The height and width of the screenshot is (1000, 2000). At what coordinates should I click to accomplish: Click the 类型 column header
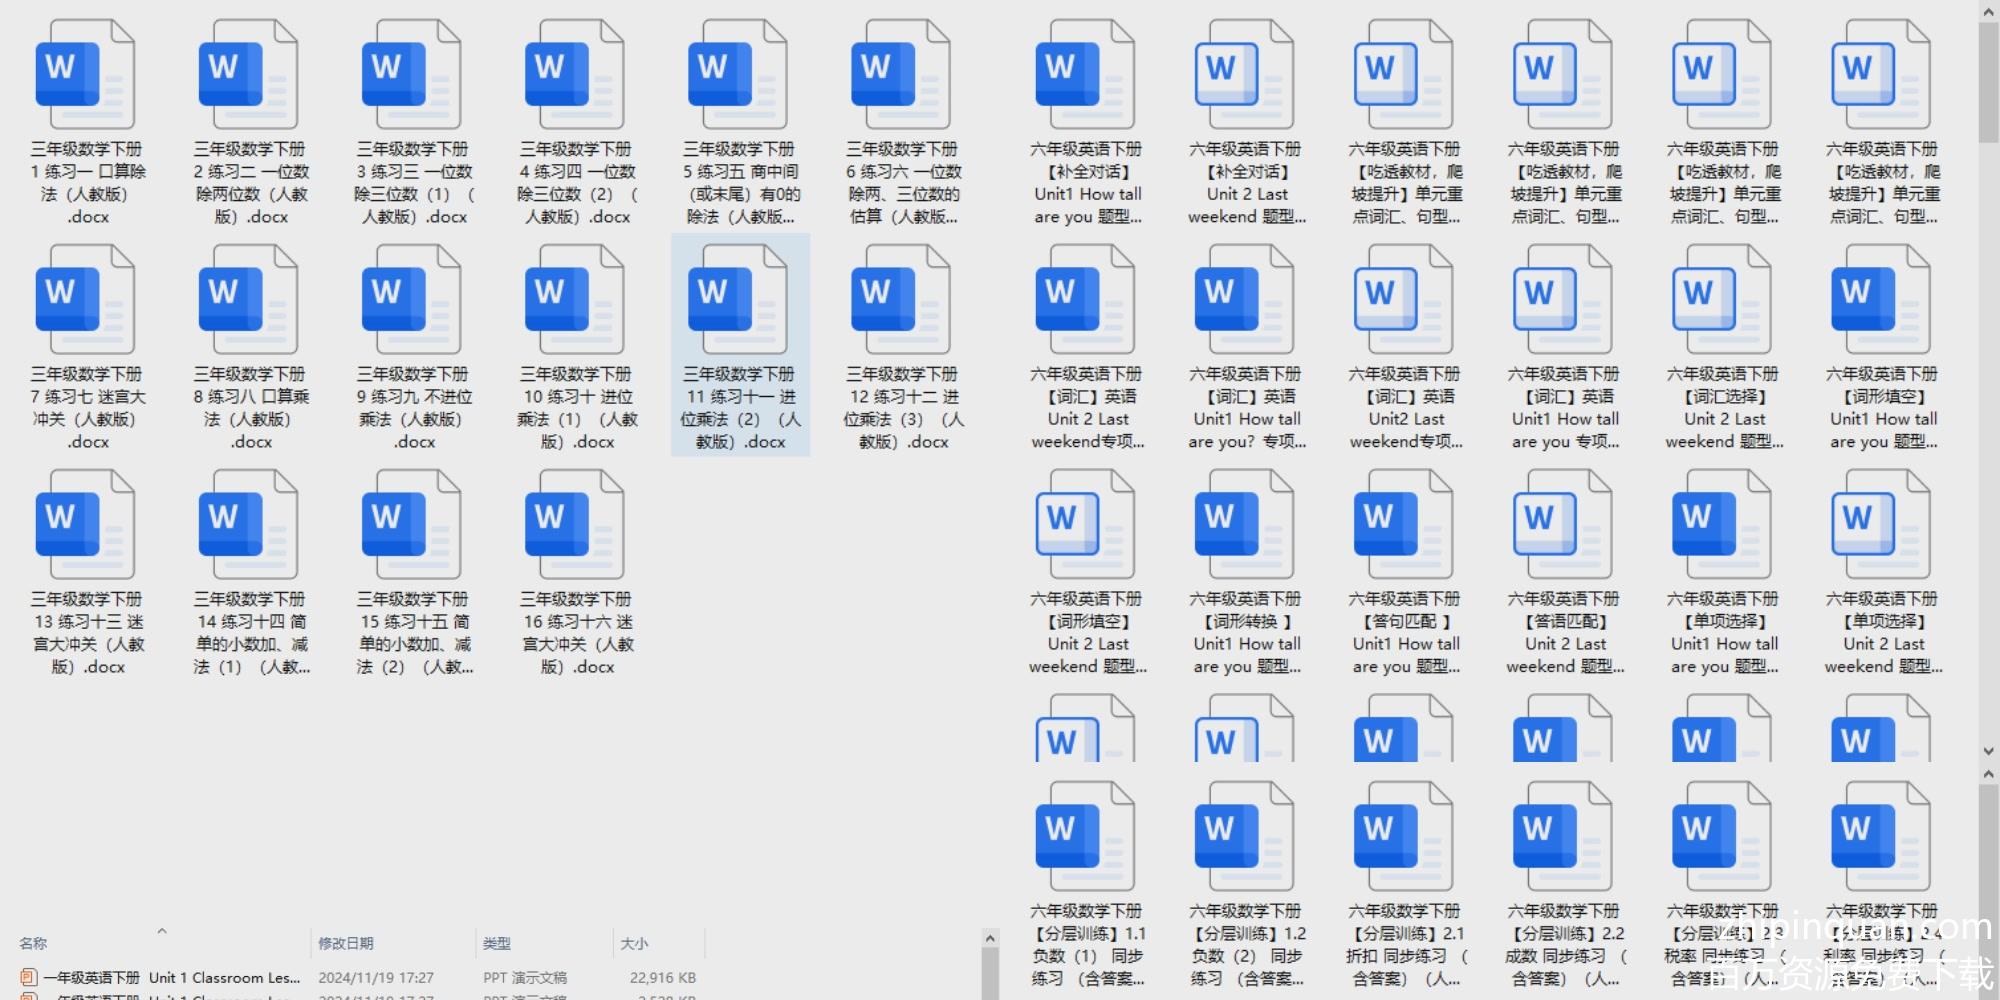(497, 943)
